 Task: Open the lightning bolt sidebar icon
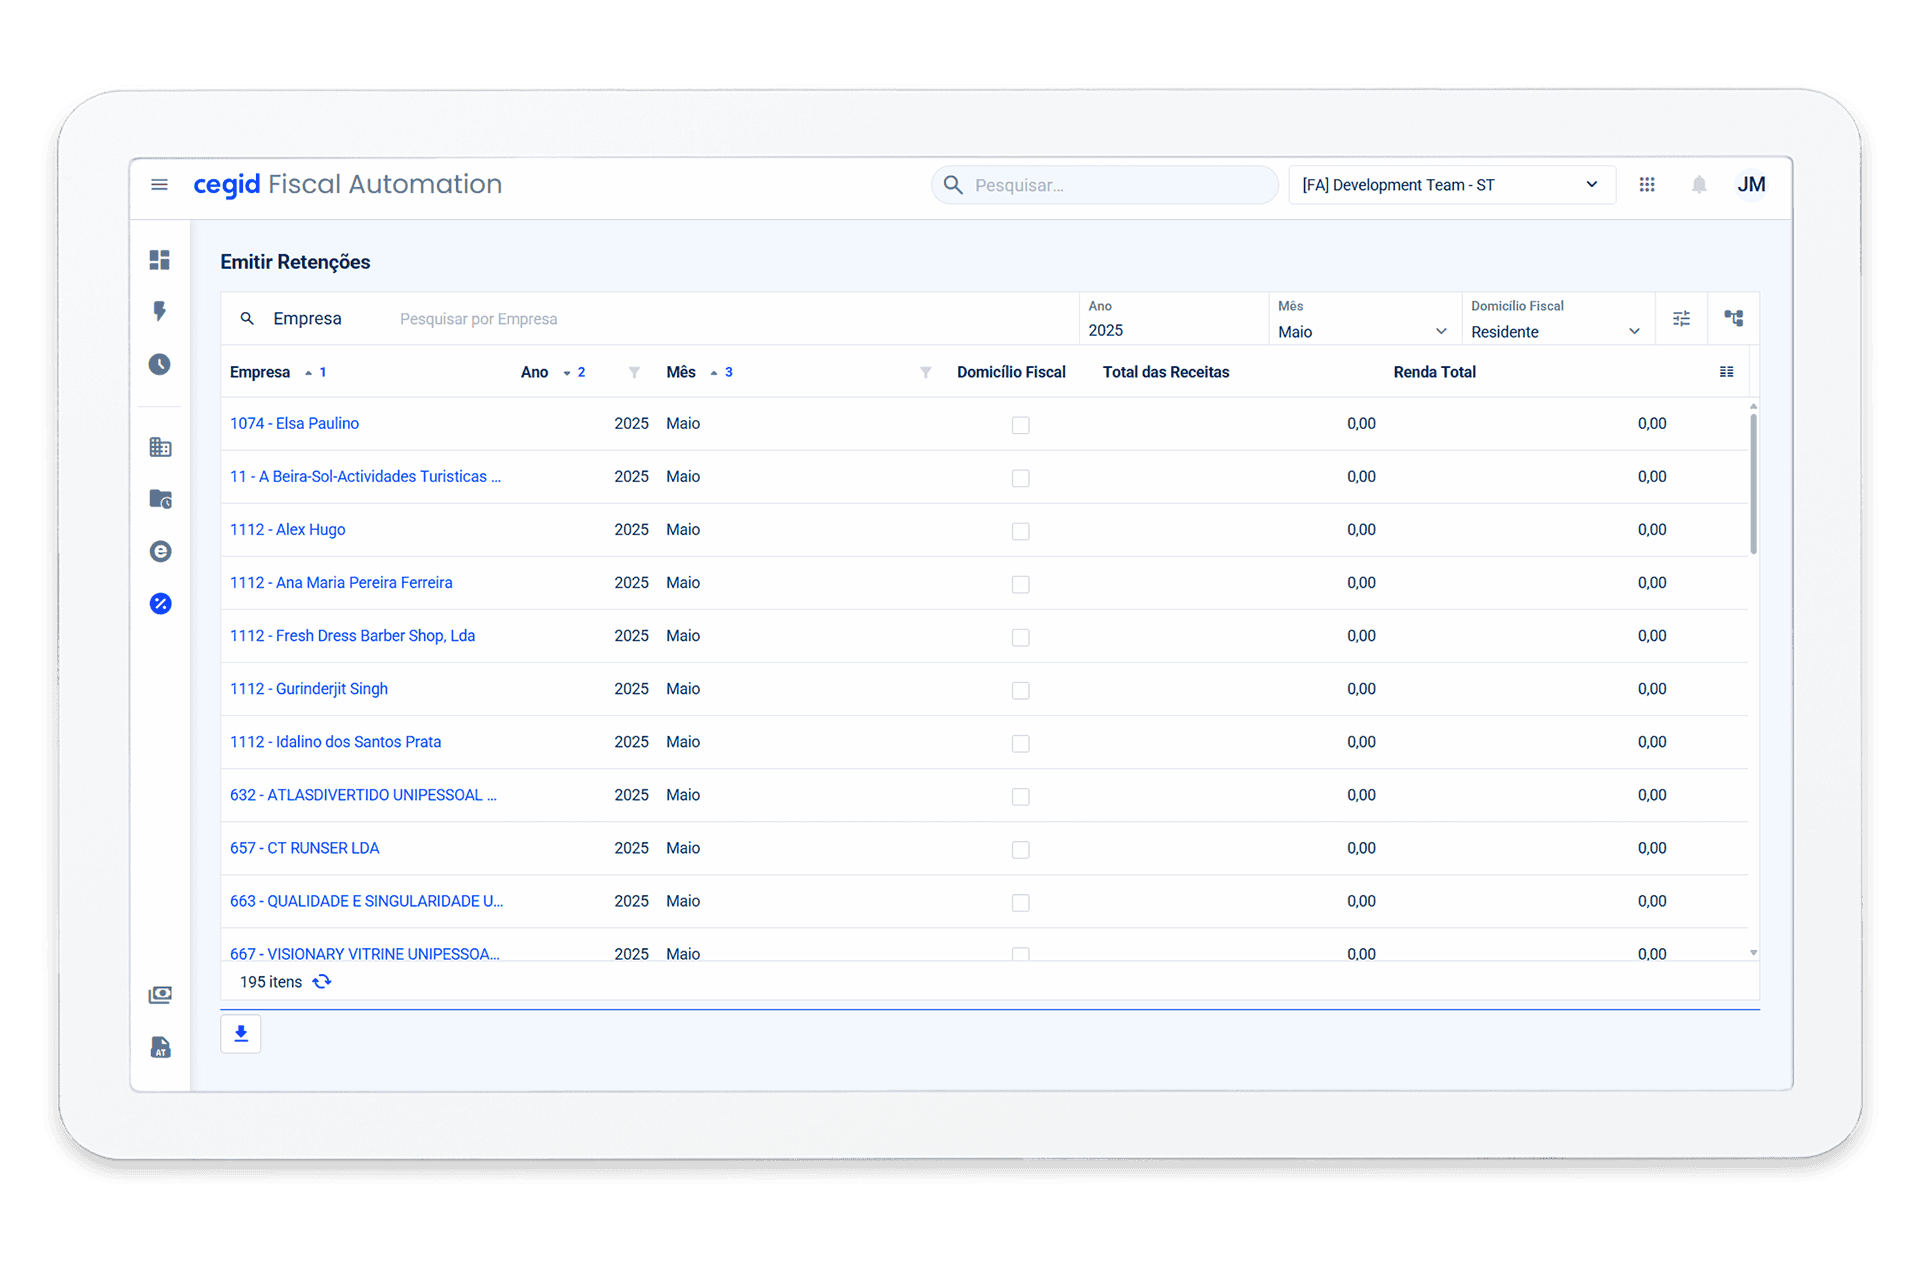(x=160, y=311)
